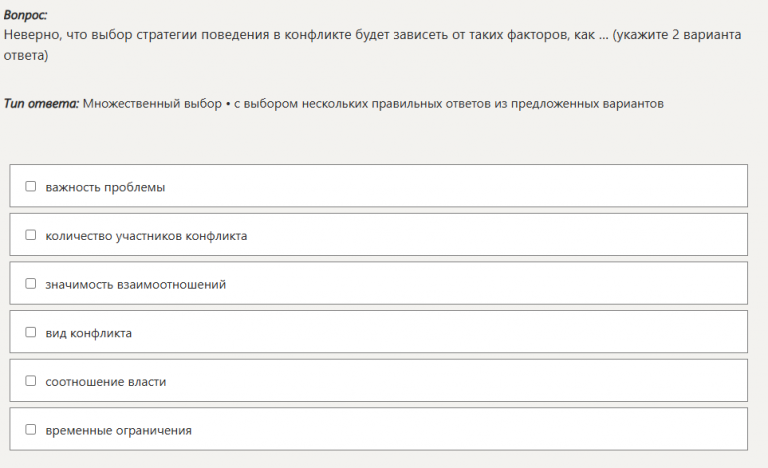
Task: Click the 'значимость взаимоотношений' label text
Action: tap(136, 284)
